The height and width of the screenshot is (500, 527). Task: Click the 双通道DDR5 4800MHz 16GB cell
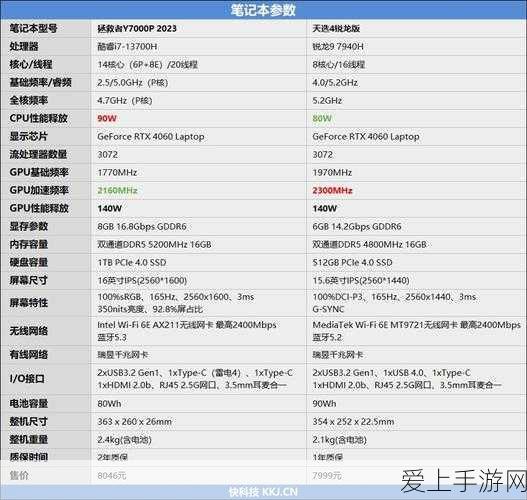pos(369,245)
